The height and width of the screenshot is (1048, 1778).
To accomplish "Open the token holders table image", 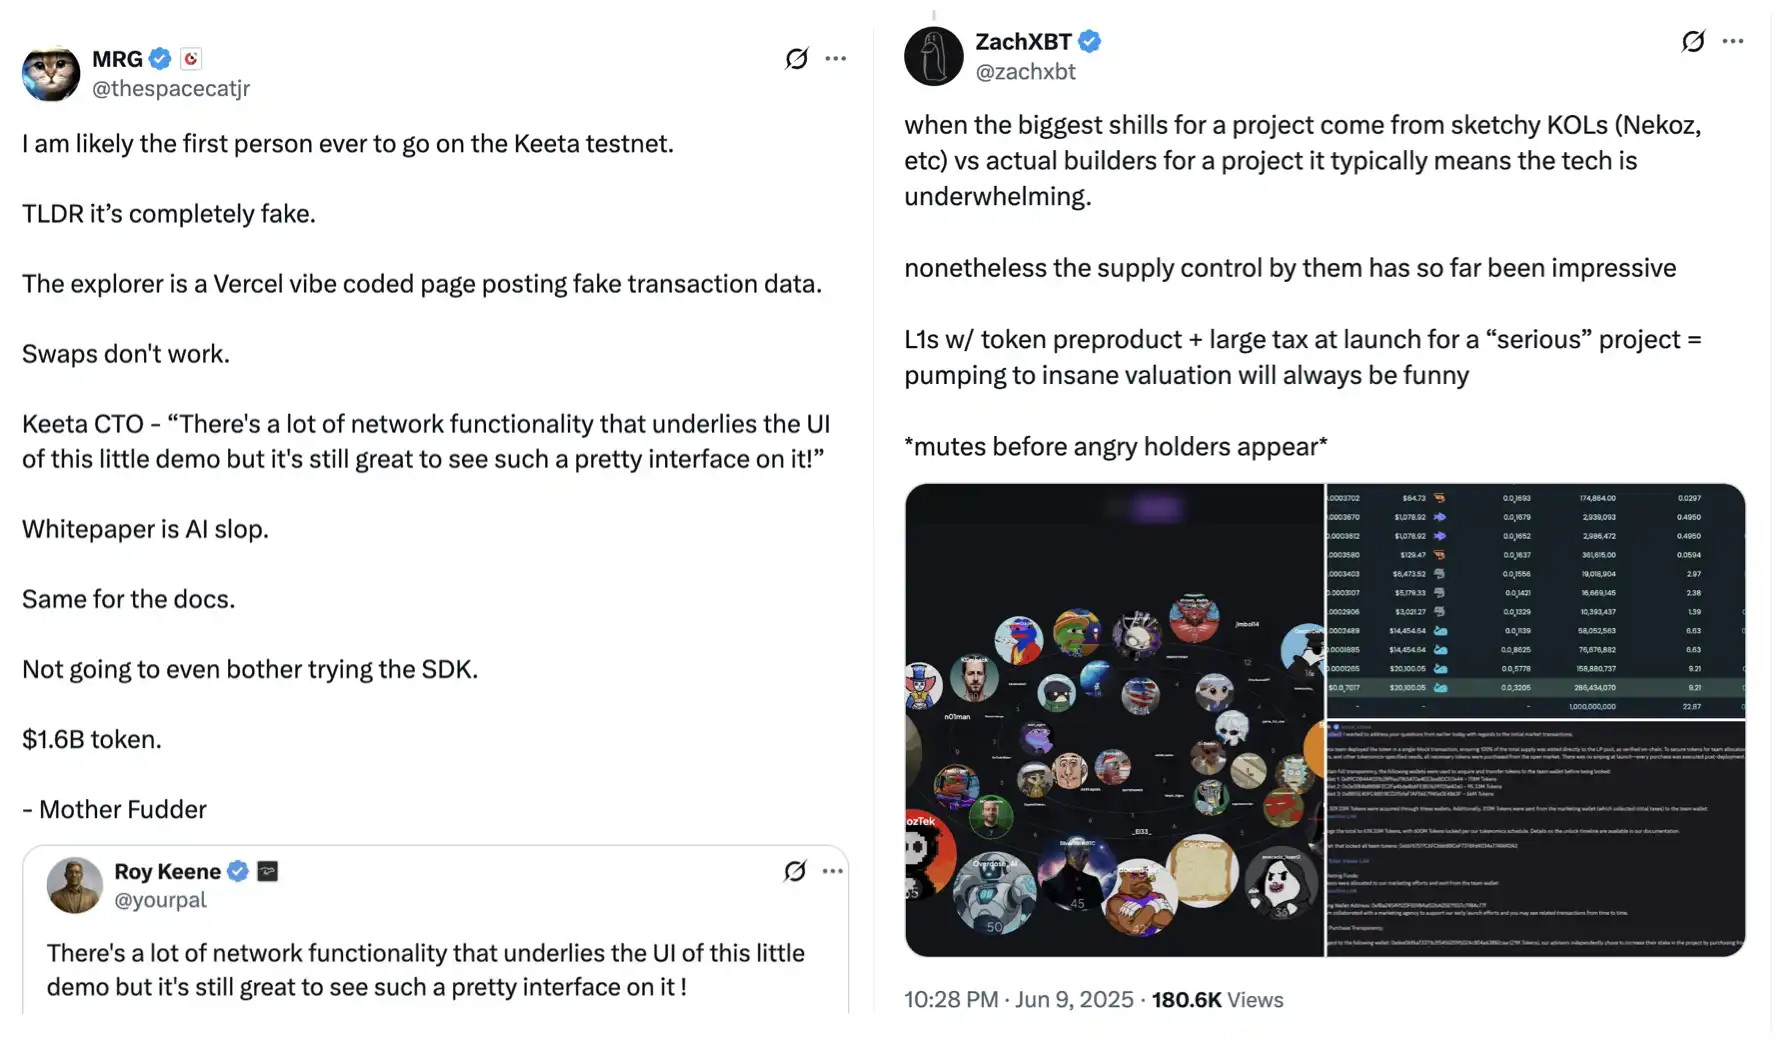I will pos(1535,600).
